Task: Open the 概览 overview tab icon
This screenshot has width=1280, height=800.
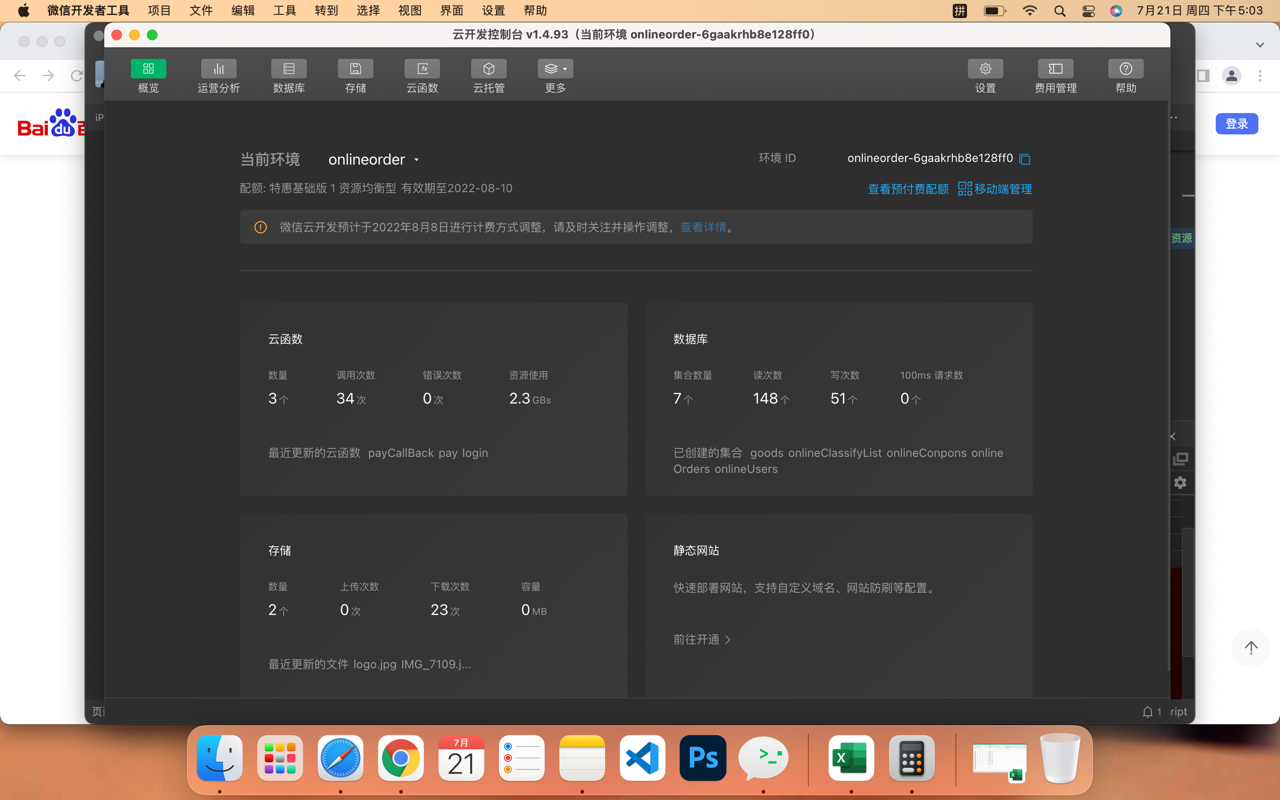Action: pyautogui.click(x=148, y=69)
